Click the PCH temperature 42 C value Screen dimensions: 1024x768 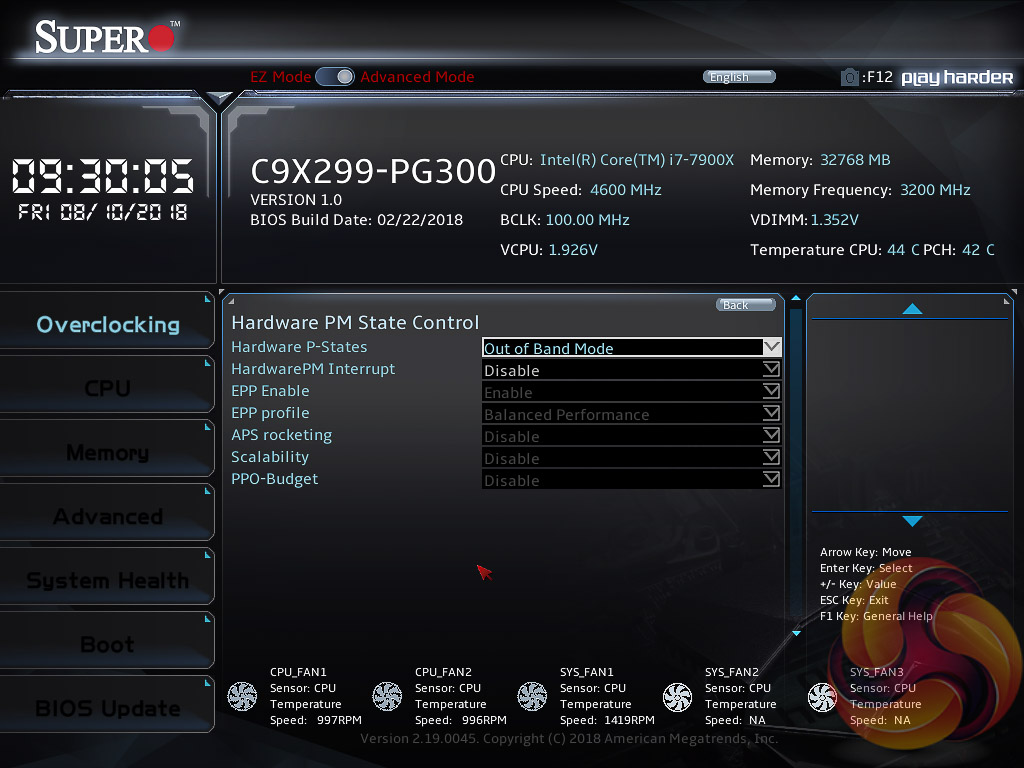(978, 250)
